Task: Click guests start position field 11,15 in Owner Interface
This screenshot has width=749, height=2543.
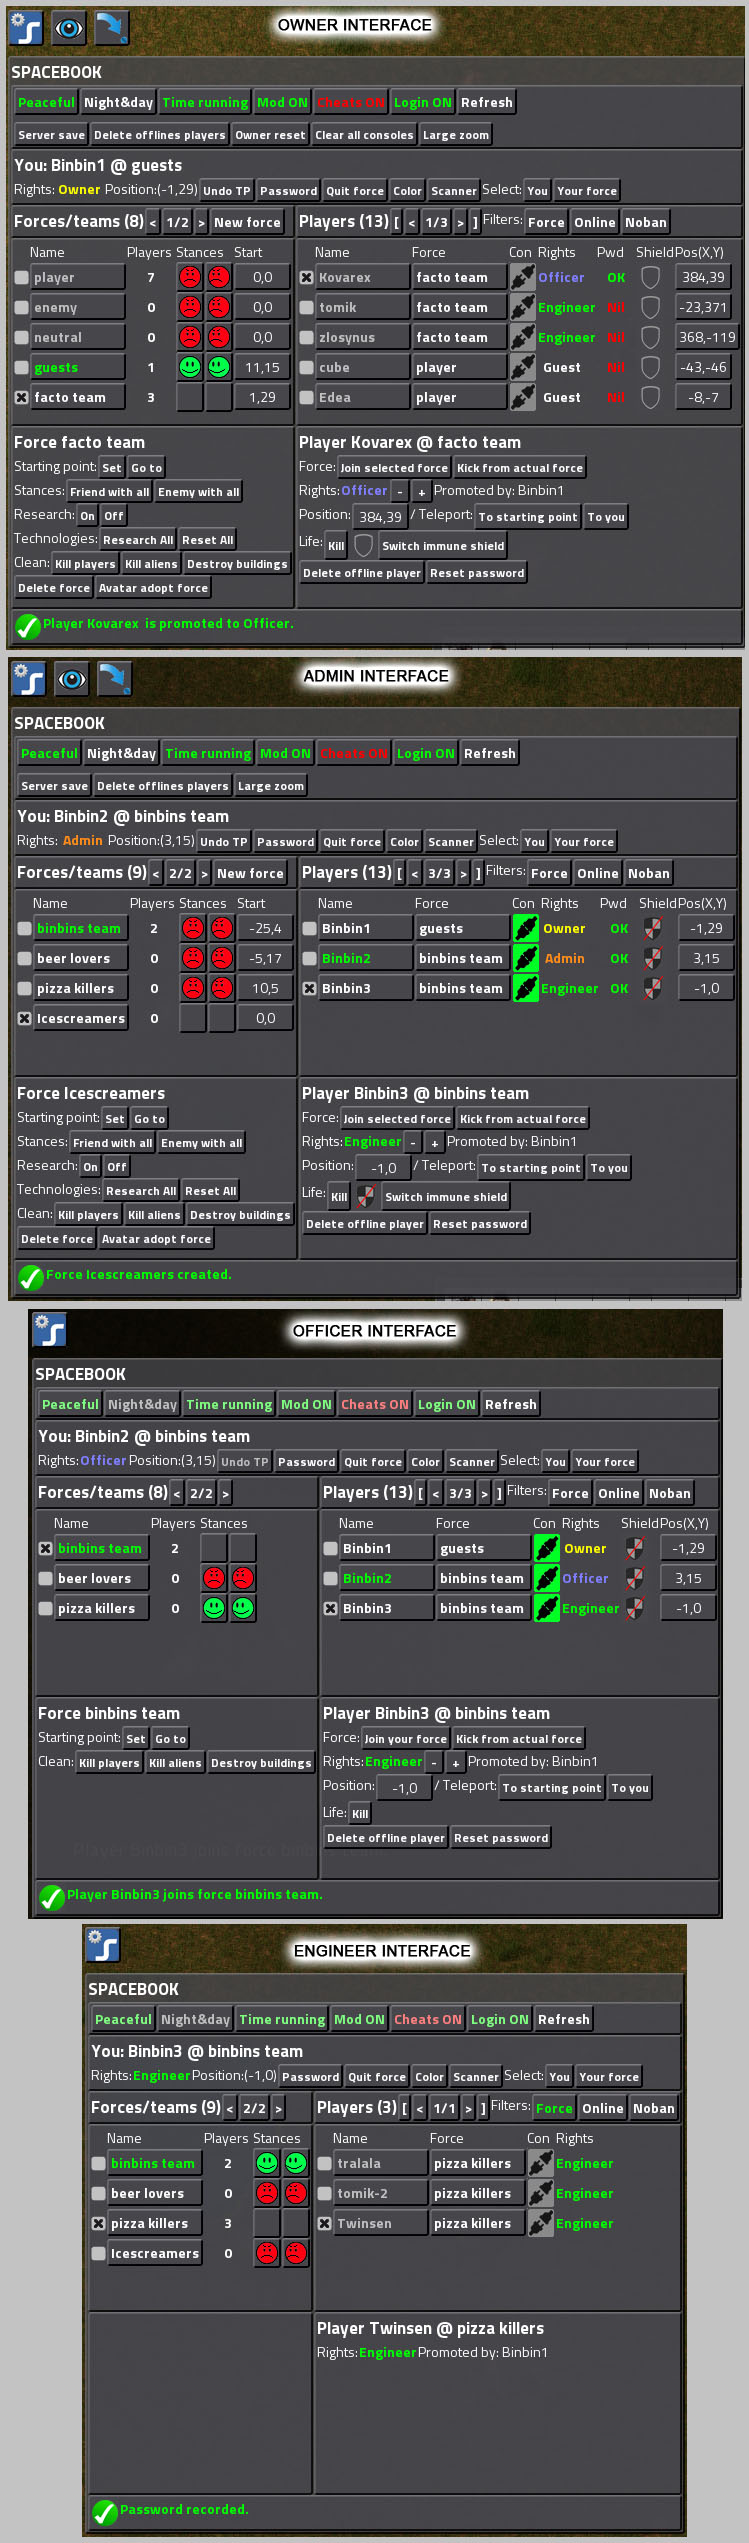Action: coord(263,367)
